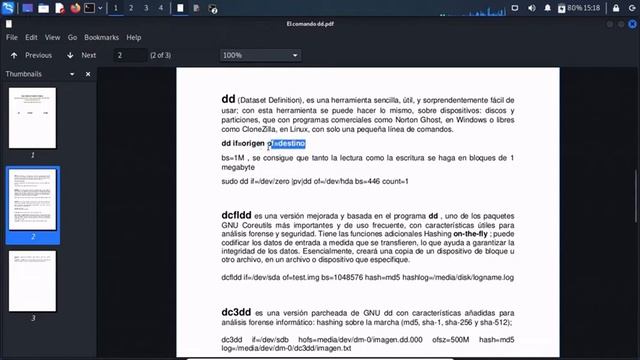Open the volume control tray icon
This screenshot has height=360, width=640.
click(x=531, y=8)
